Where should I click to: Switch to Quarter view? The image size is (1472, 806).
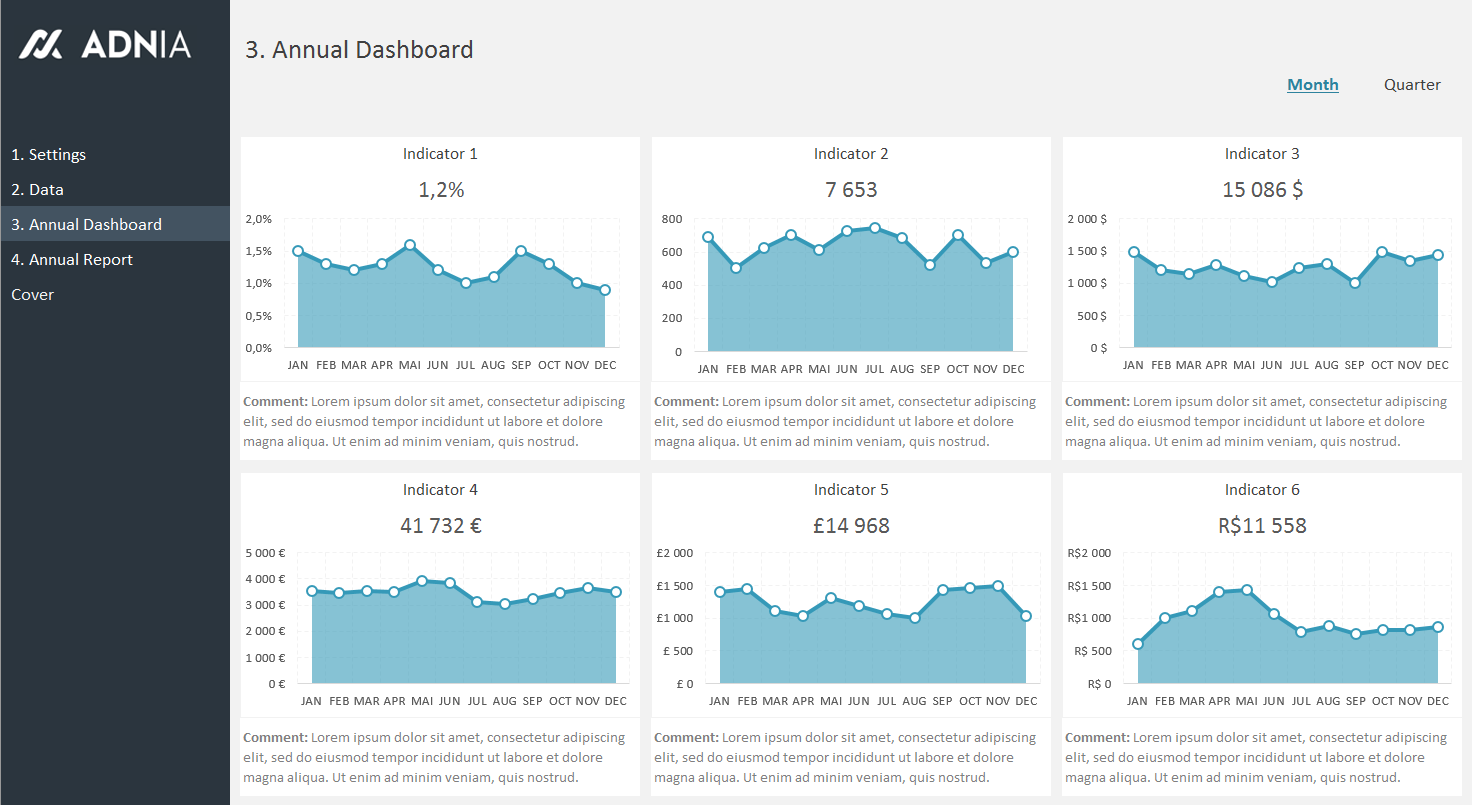pyautogui.click(x=1412, y=85)
